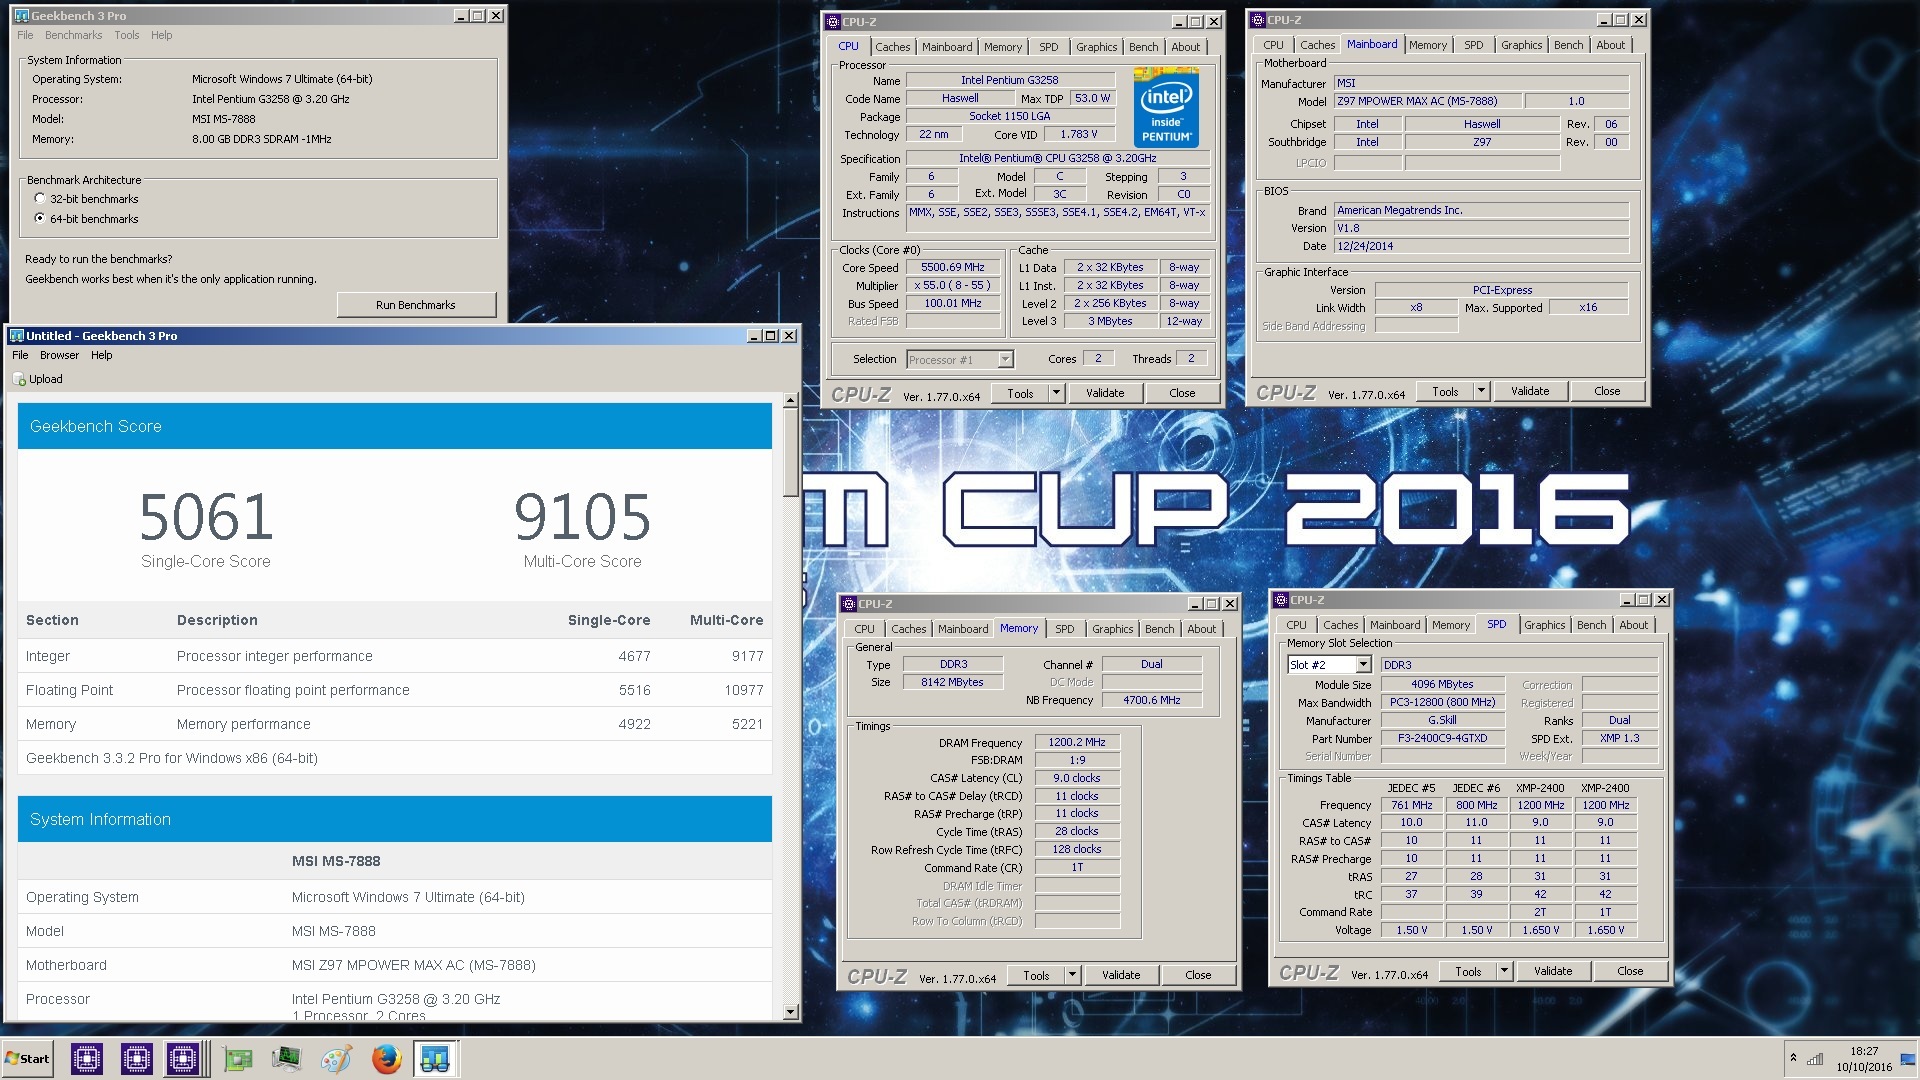Open the Paint palette taskbar icon
The height and width of the screenshot is (1080, 1920).
click(x=336, y=1059)
